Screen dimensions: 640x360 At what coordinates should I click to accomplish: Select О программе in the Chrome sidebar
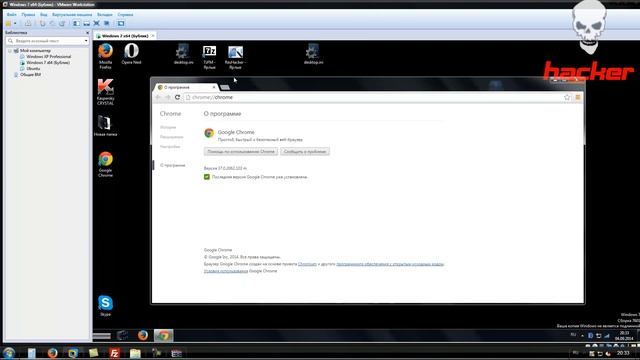173,165
